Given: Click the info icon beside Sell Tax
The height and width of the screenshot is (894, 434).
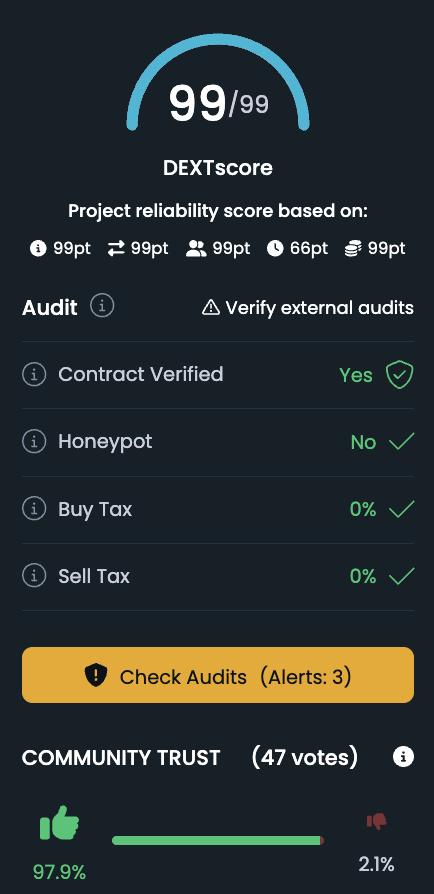Looking at the screenshot, I should 34,576.
